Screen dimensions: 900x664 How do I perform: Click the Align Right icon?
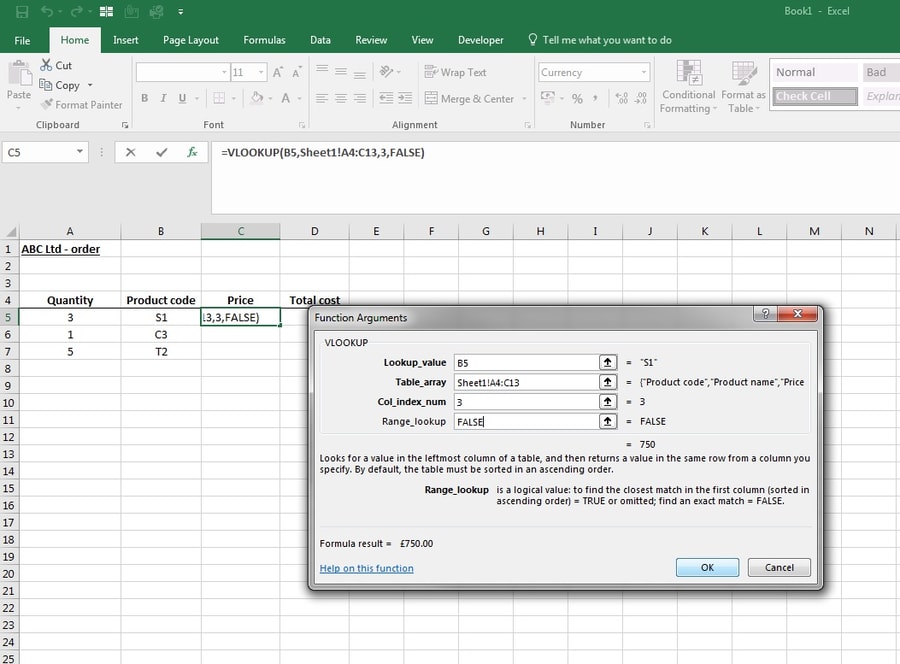[360, 98]
